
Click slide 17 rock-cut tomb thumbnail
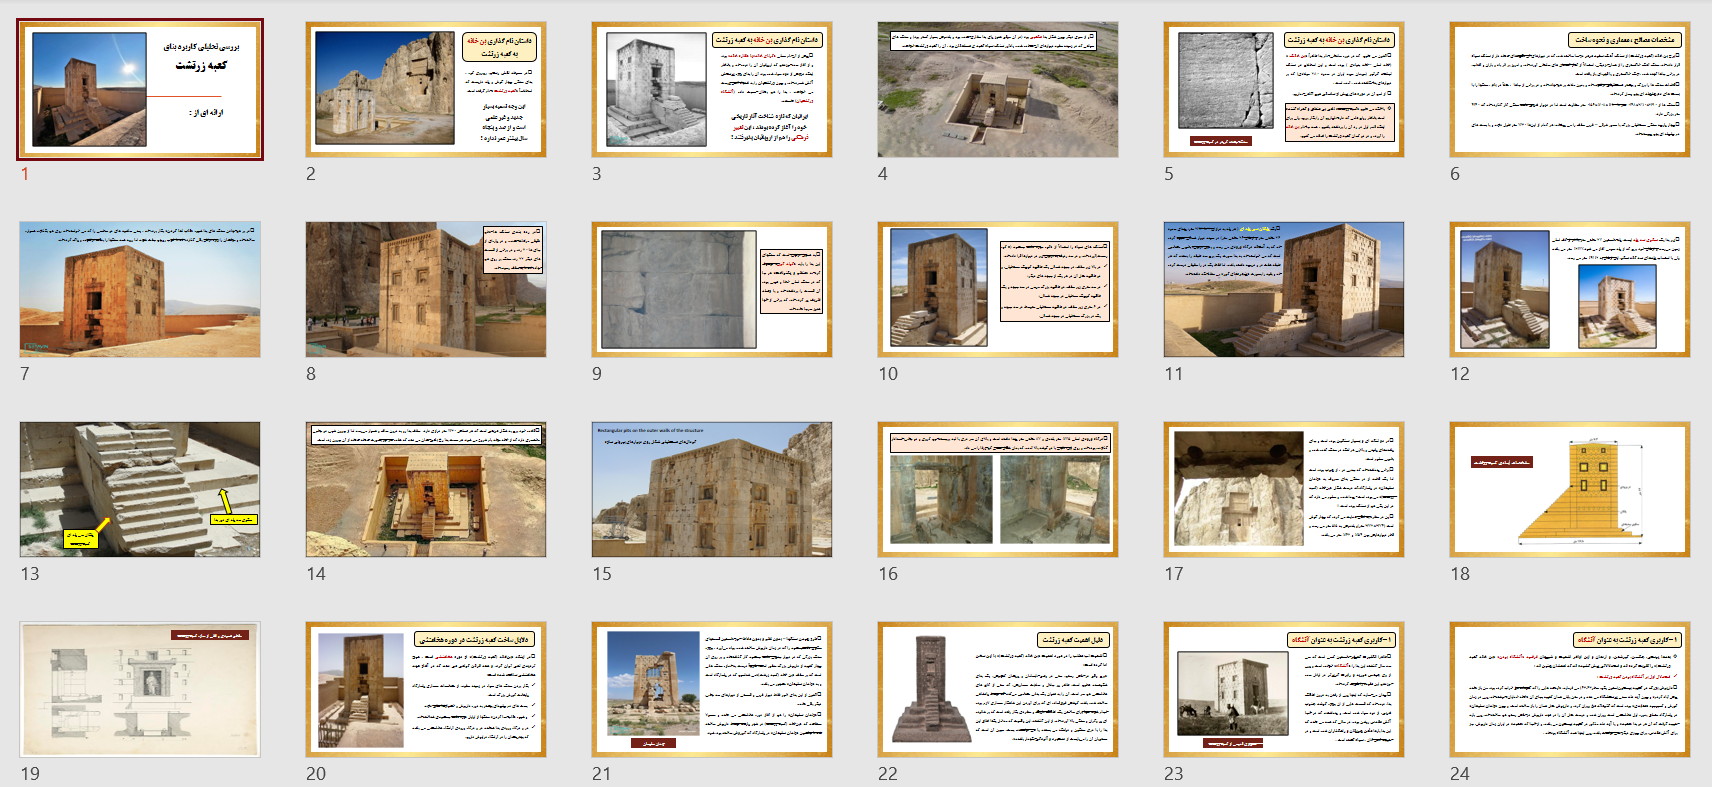point(1284,489)
